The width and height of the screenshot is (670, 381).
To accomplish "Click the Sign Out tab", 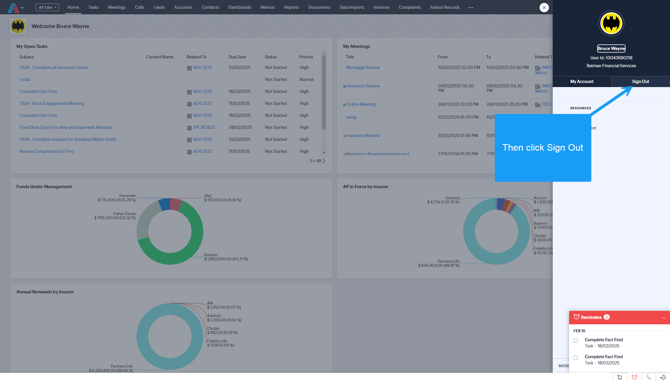I will pos(640,82).
